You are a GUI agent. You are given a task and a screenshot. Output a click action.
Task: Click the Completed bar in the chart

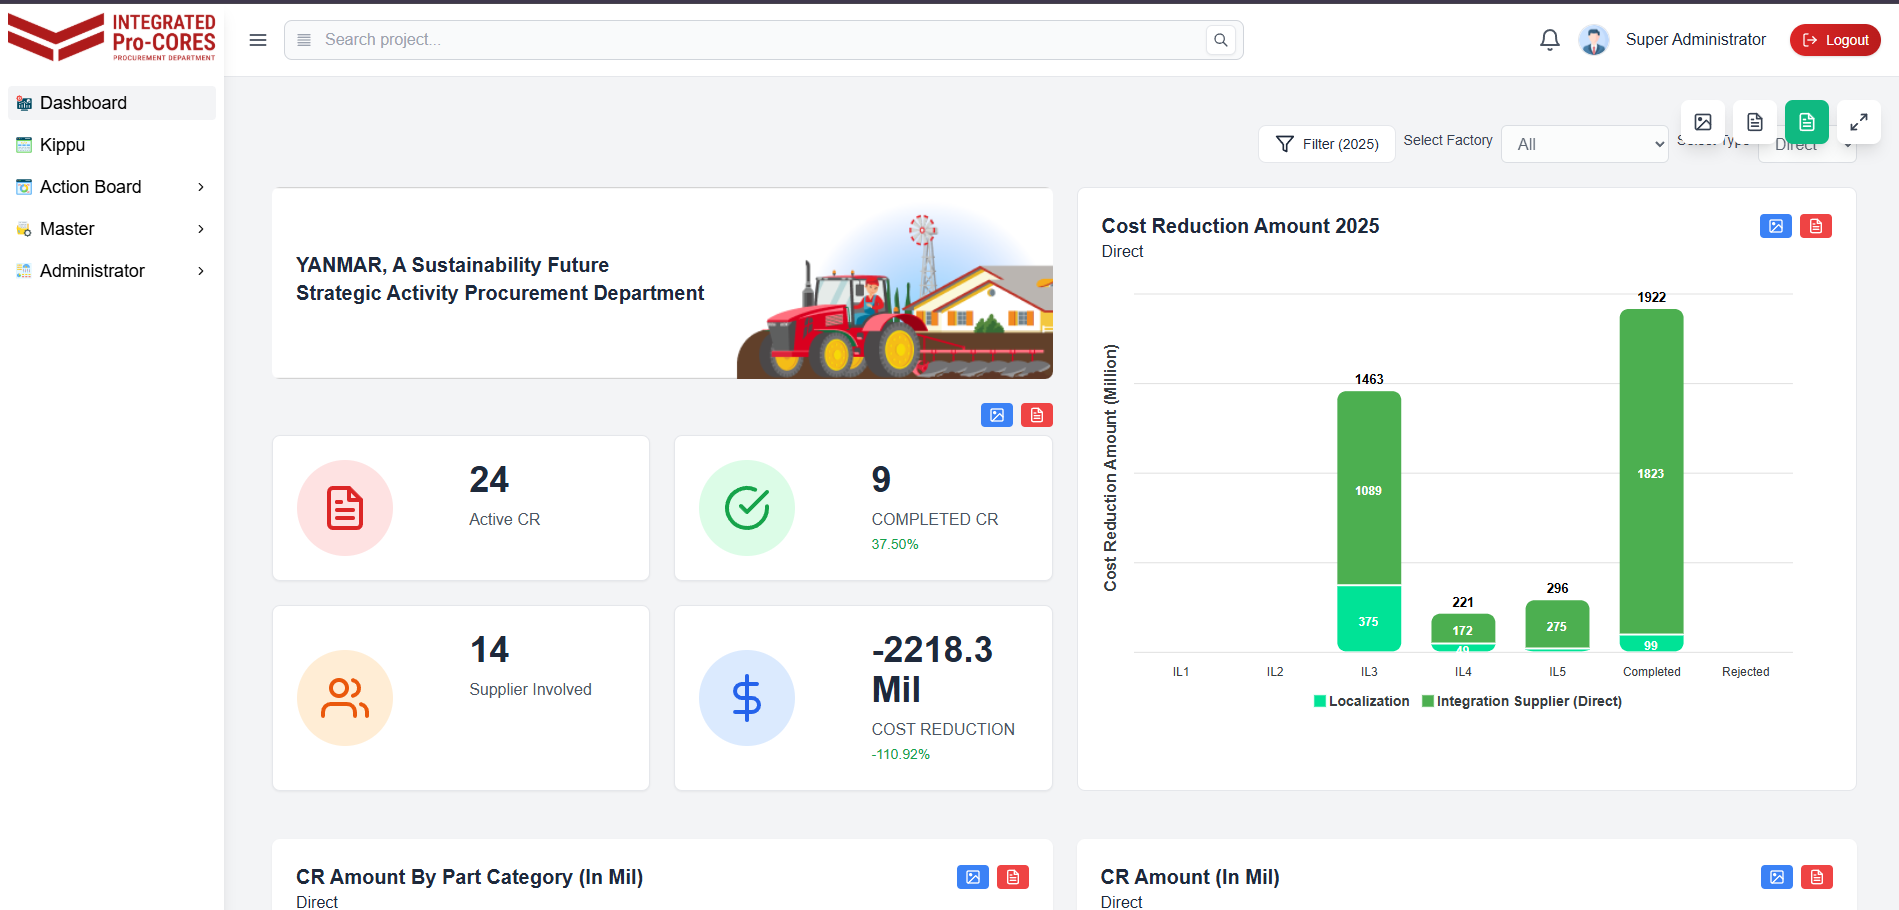[1651, 480]
